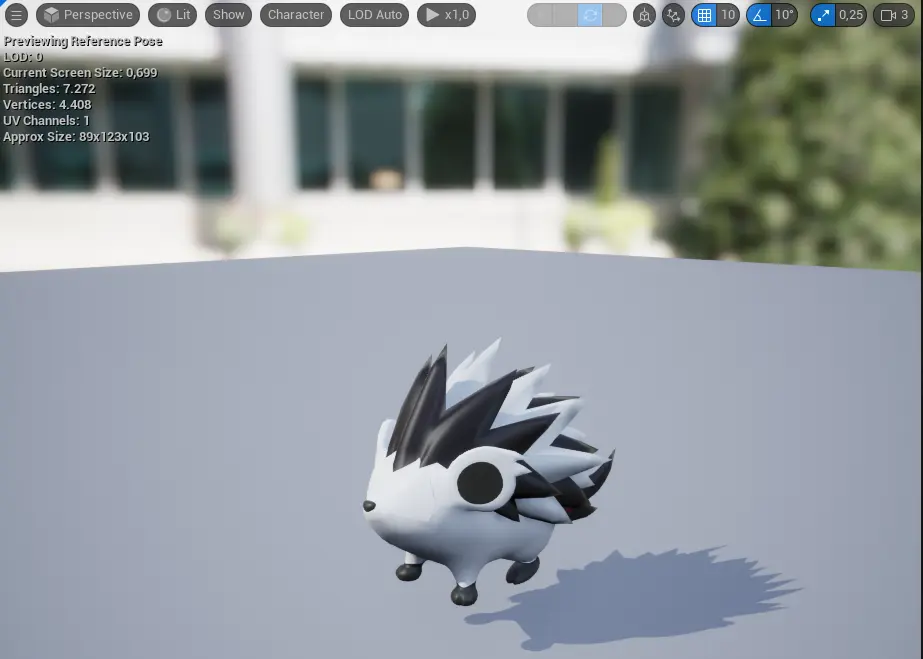Click the 'Vertices: 4.408' stat text
This screenshot has height=659, width=923.
(47, 105)
